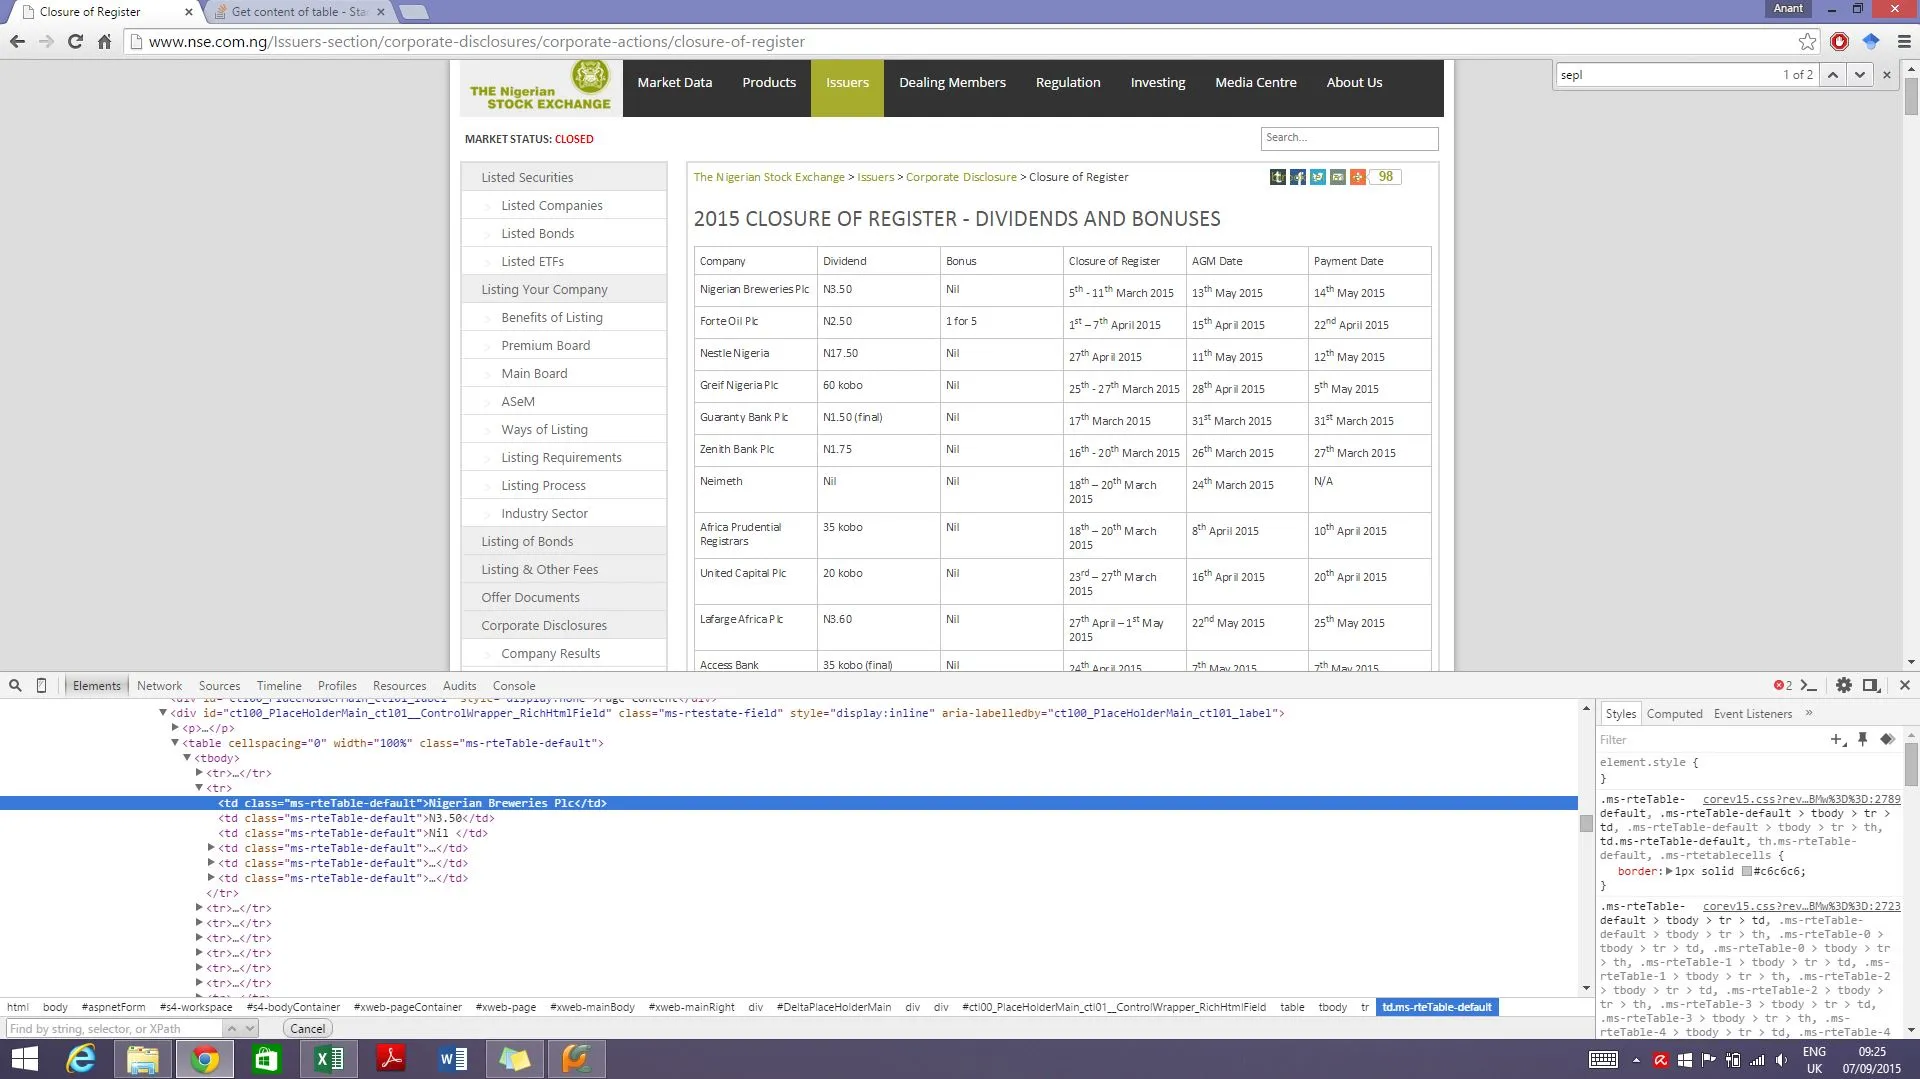Collapse the table ms-rteTable-default node
1920x1079 pixels.
[175, 743]
